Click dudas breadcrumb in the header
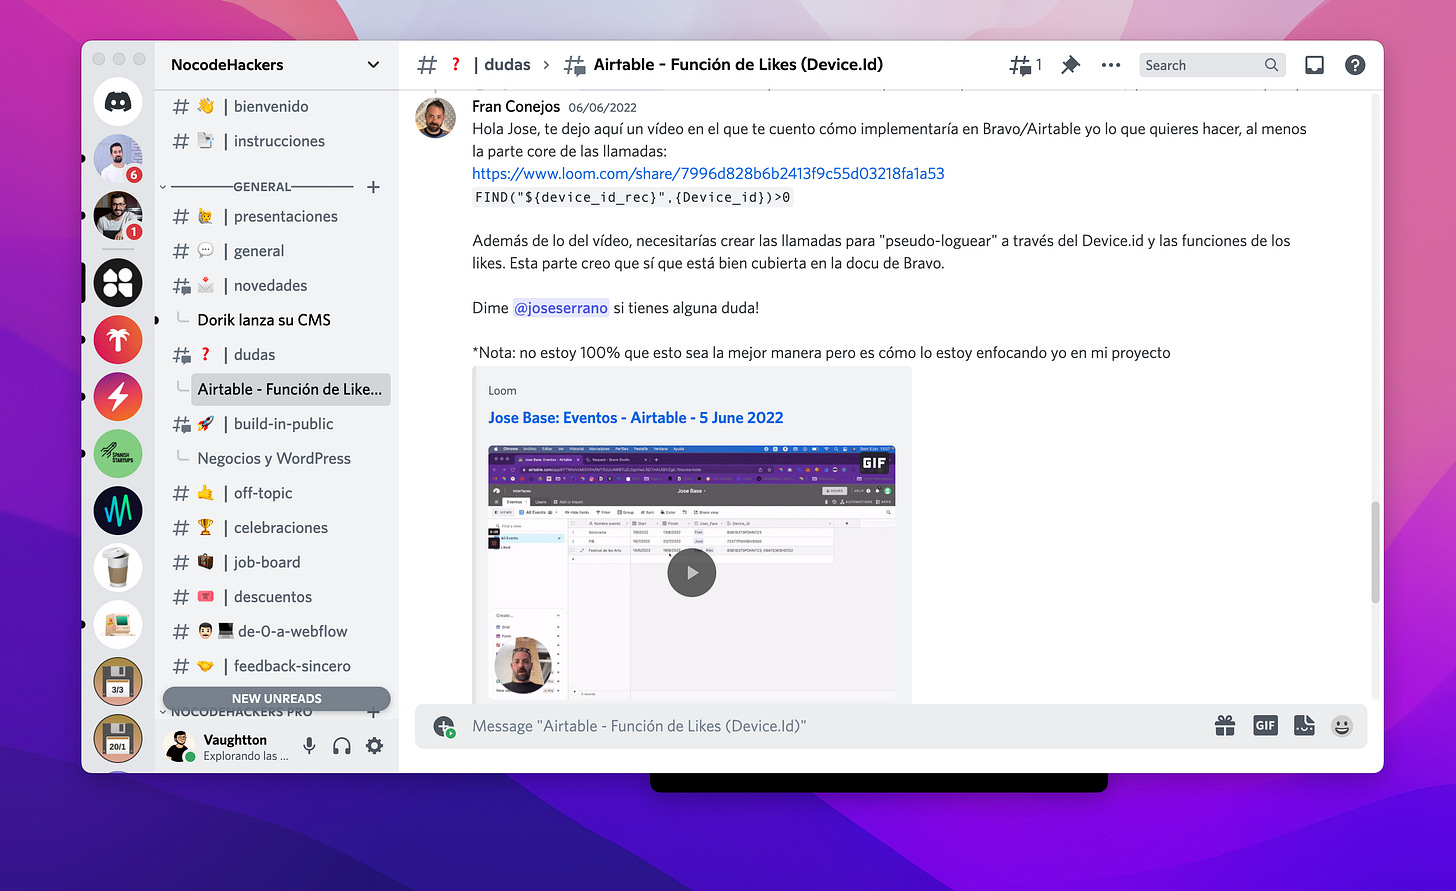Viewport: 1456px width, 891px height. tap(507, 65)
